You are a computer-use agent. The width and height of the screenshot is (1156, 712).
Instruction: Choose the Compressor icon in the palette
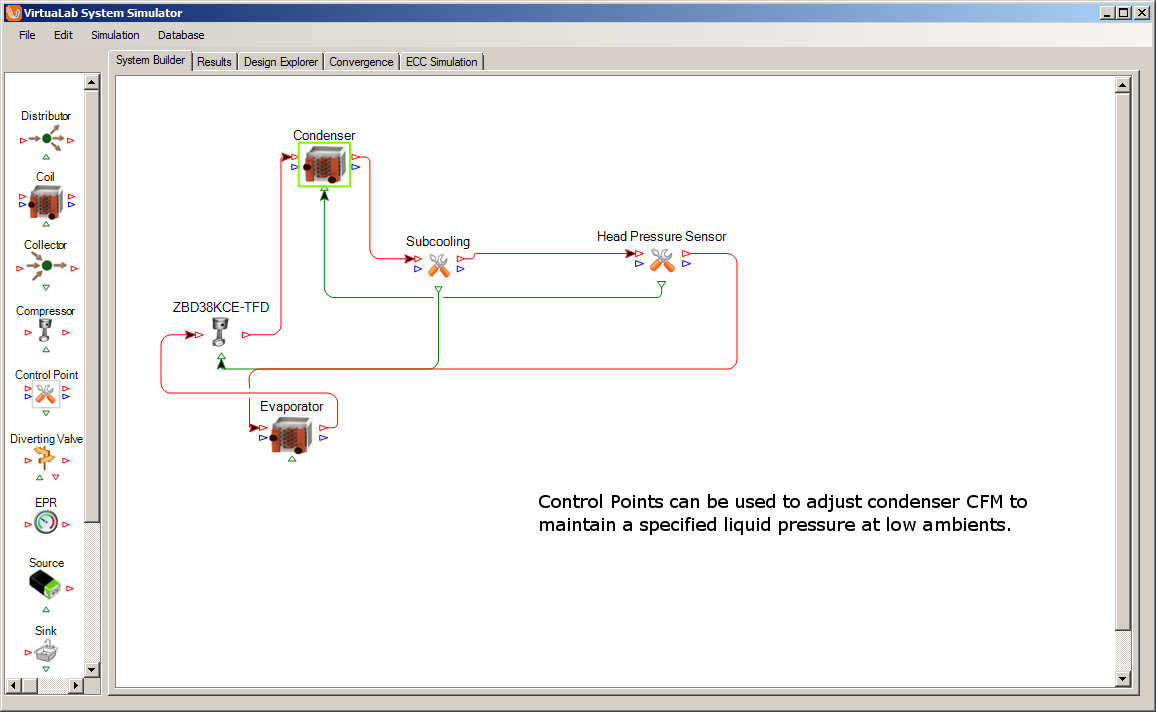[46, 331]
